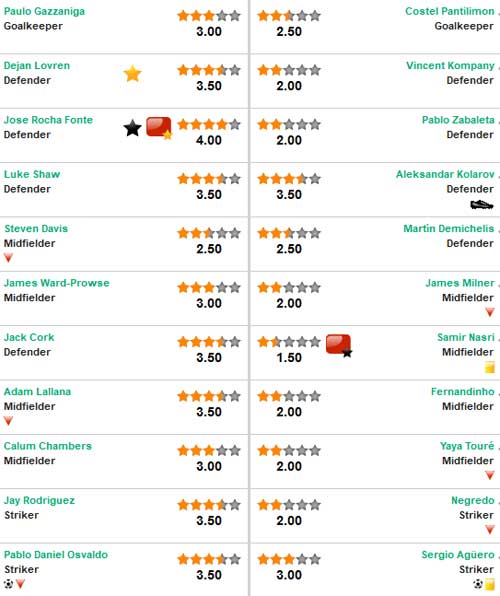This screenshot has height=596, width=500.
Task: Open Paulo Gazzaniga's player link
Action: [44, 11]
